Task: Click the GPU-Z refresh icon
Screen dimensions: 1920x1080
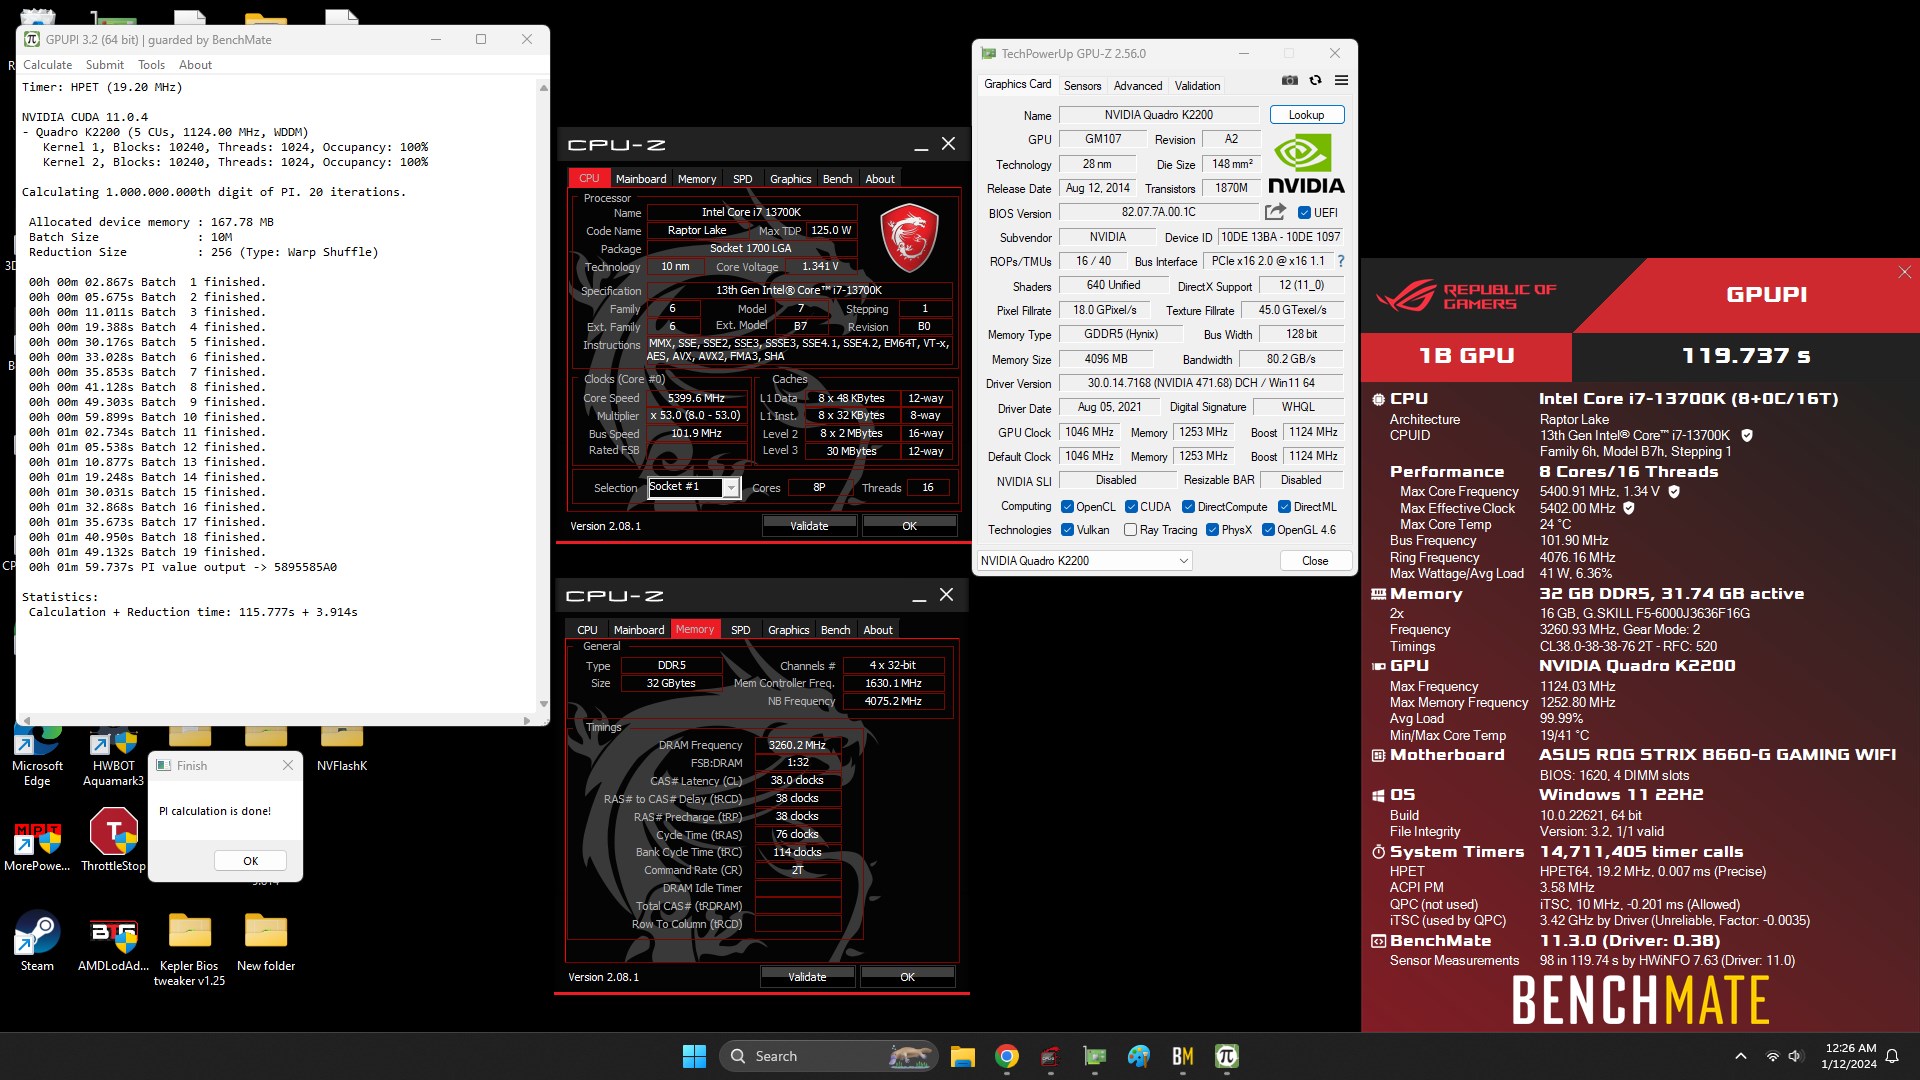Action: 1316,80
